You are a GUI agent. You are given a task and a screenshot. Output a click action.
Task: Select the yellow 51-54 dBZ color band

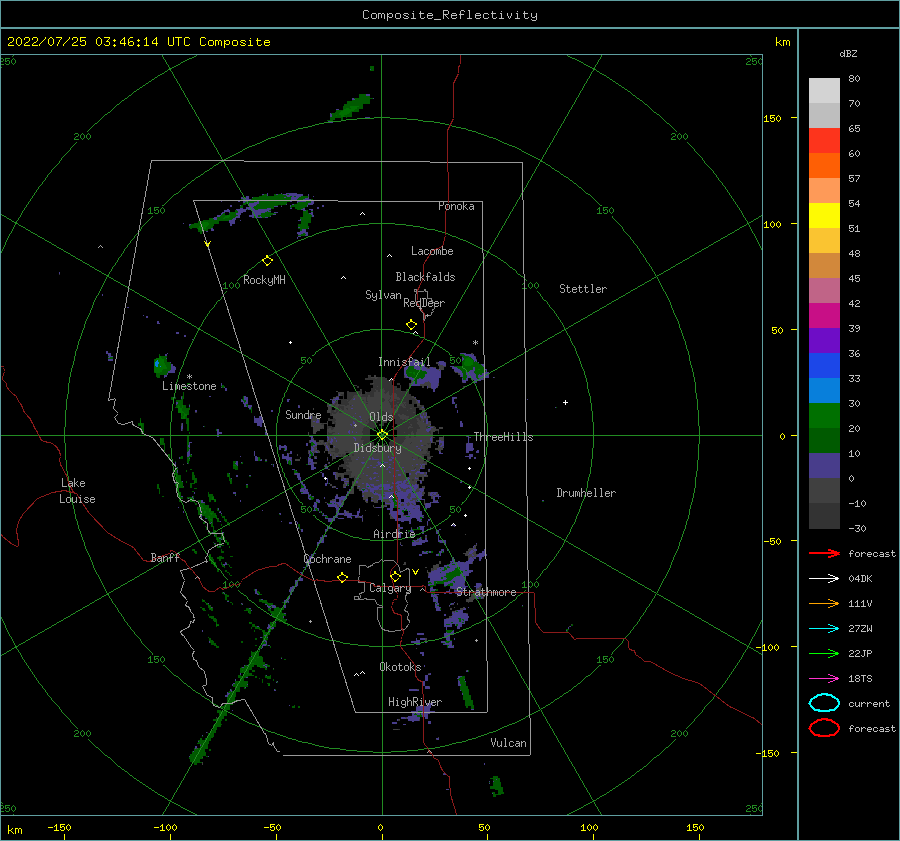824,215
